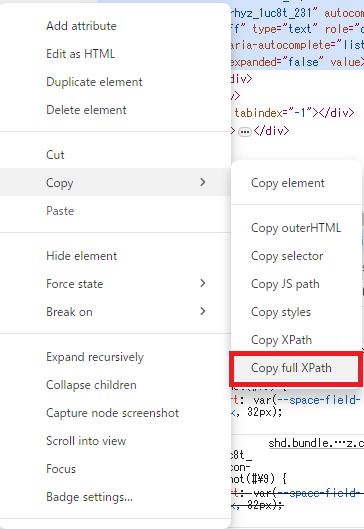
Task: Click the --space-field CSS variable link
Action: [x=319, y=400]
